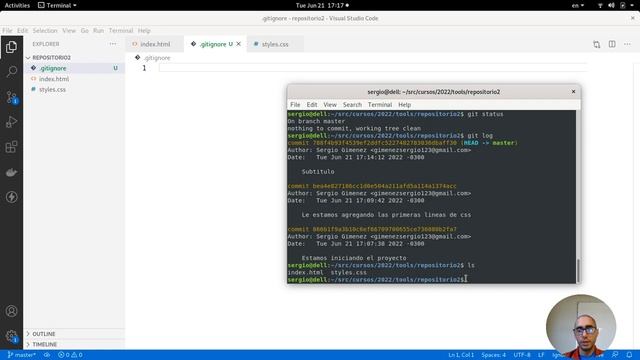Click Spaces: 4 indentation setting
This screenshot has width=640, height=360.
click(493, 355)
